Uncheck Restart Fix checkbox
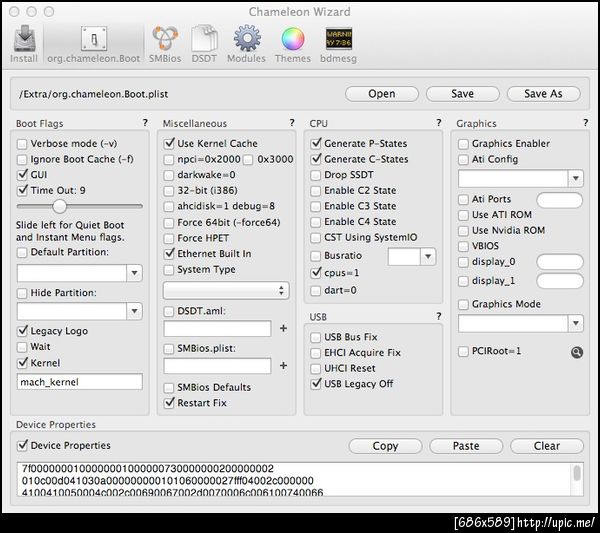 pos(169,403)
